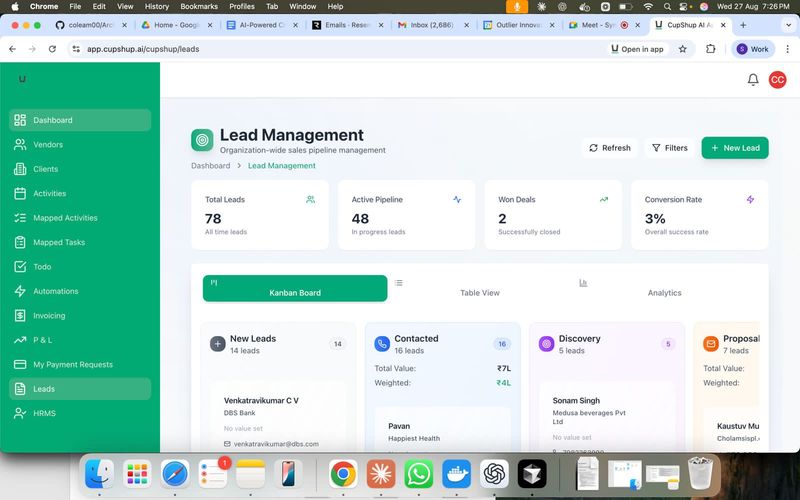Click the CupShup logo in the sidebar

[x=22, y=79]
